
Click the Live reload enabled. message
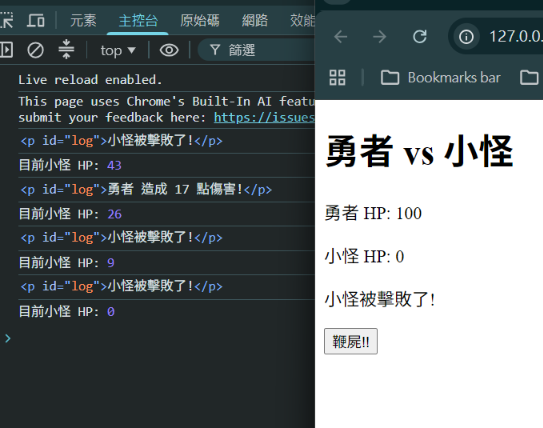pyautogui.click(x=90, y=80)
